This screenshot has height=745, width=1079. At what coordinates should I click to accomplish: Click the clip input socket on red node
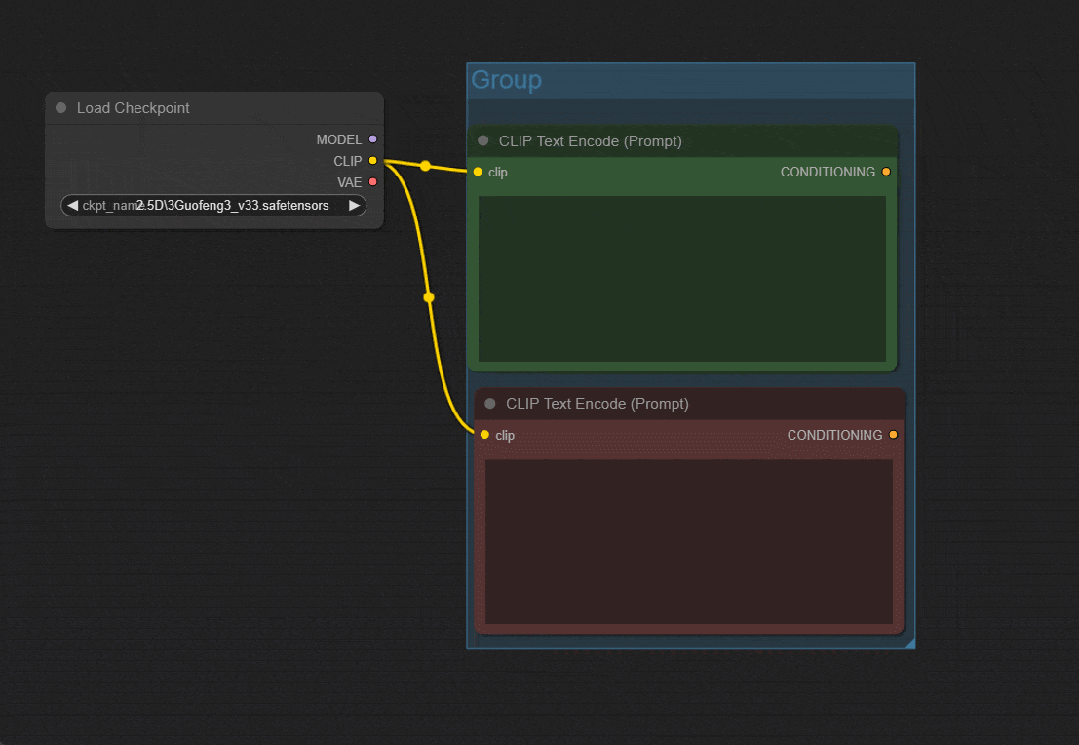click(x=484, y=435)
